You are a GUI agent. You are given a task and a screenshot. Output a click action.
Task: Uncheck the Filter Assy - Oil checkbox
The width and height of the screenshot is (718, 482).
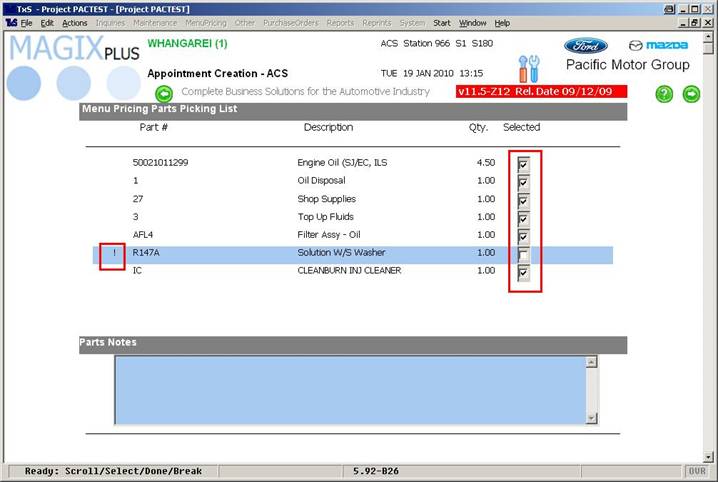(523, 236)
